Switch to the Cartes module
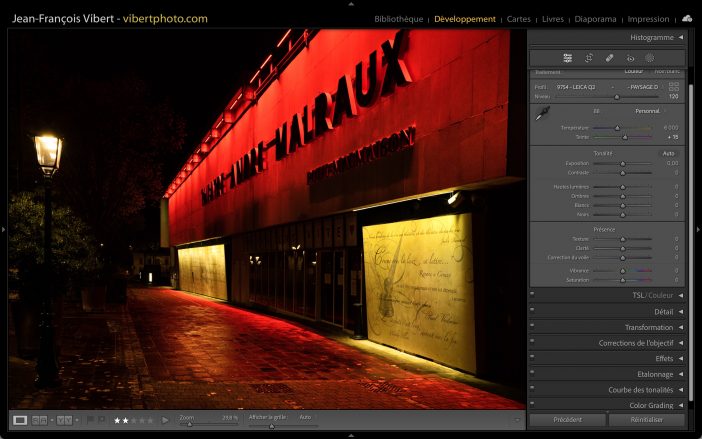Image resolution: width=702 pixels, height=439 pixels. click(519, 19)
